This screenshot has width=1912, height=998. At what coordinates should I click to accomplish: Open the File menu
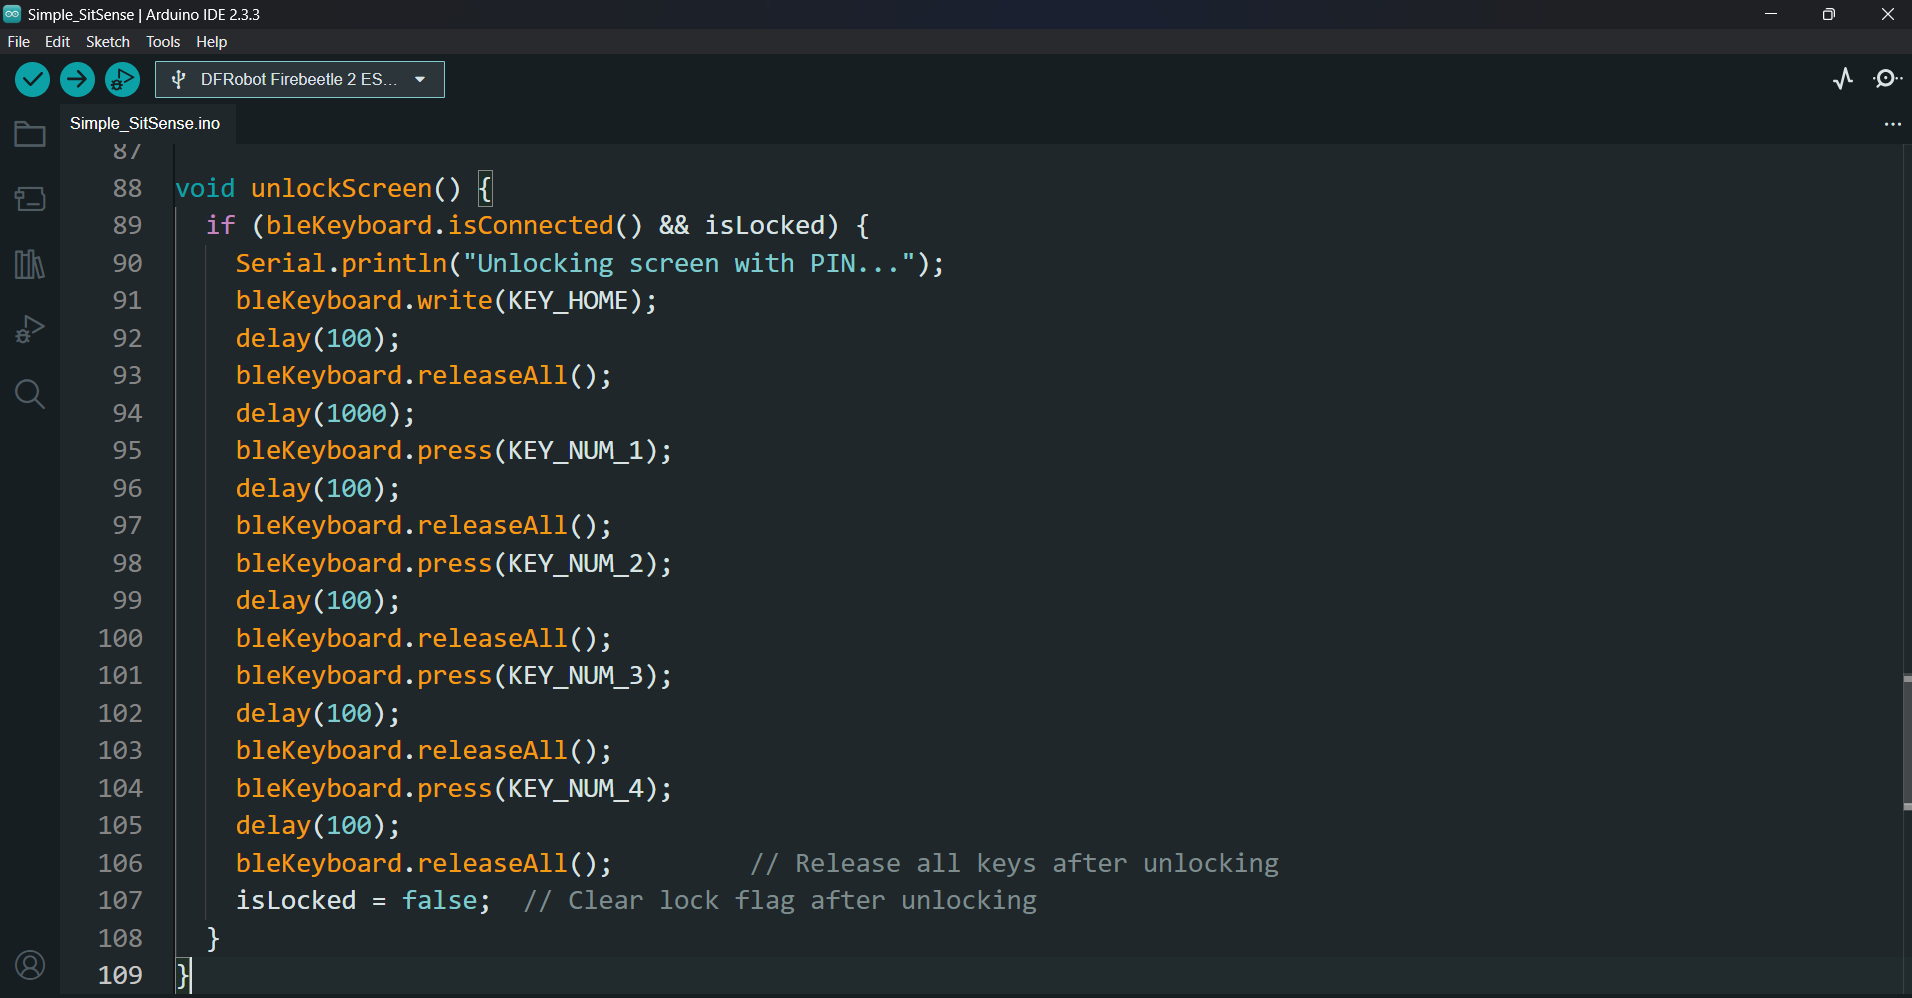click(x=19, y=42)
